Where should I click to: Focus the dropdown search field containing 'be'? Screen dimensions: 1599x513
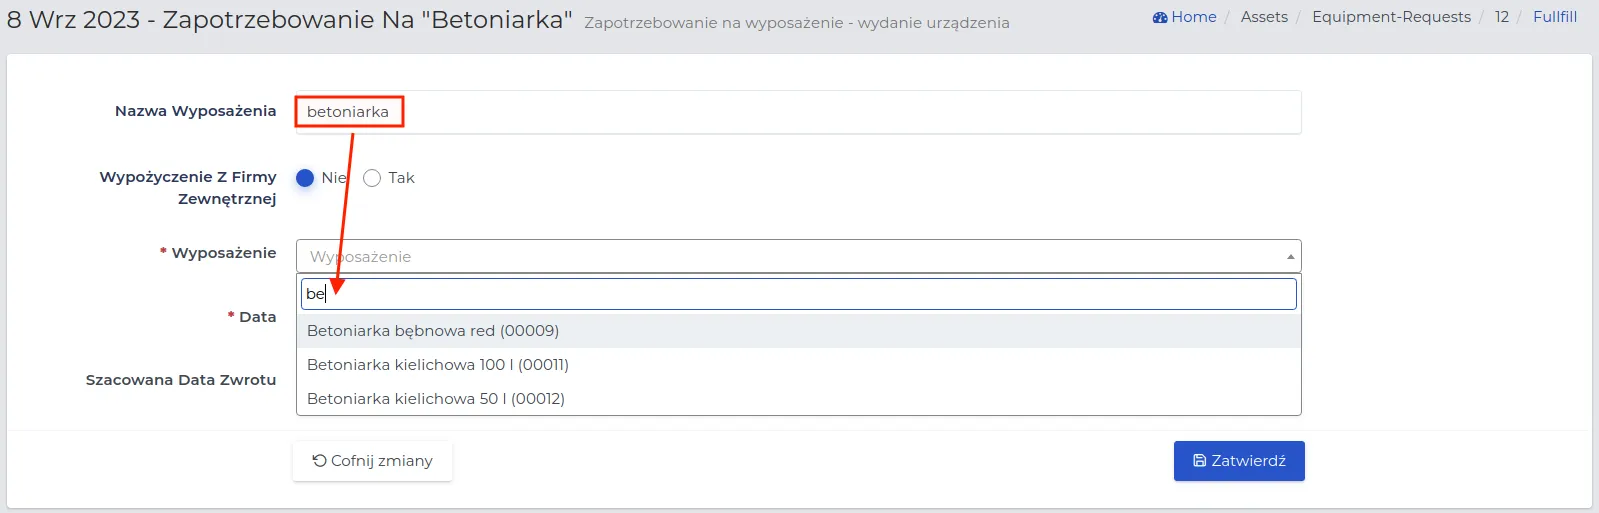click(x=799, y=294)
